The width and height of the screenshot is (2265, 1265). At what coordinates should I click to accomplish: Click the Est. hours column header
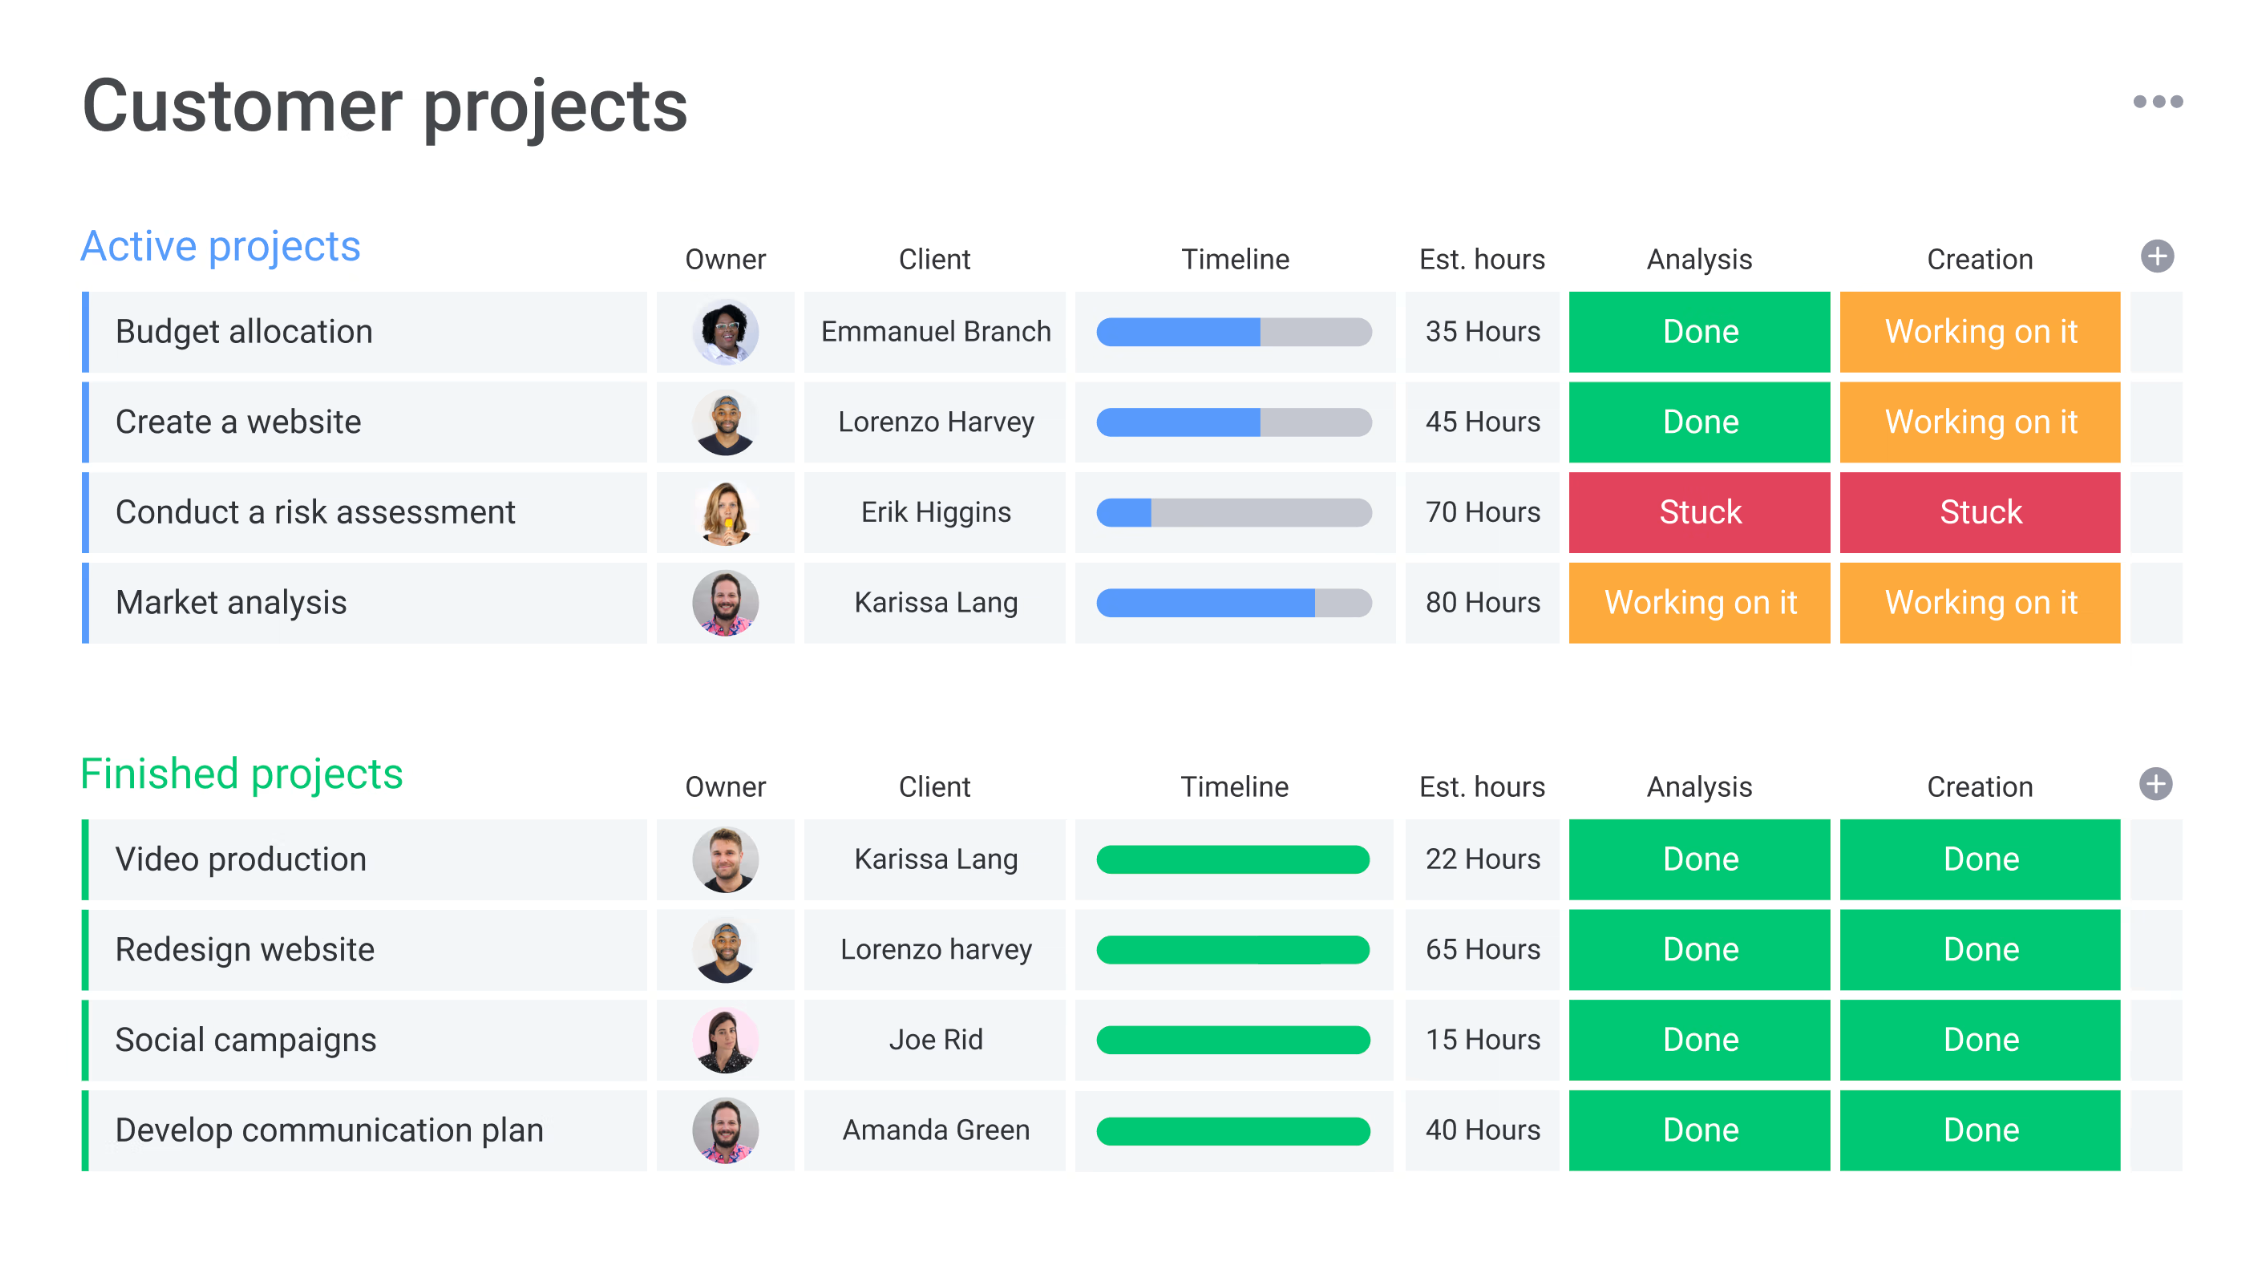(1482, 258)
